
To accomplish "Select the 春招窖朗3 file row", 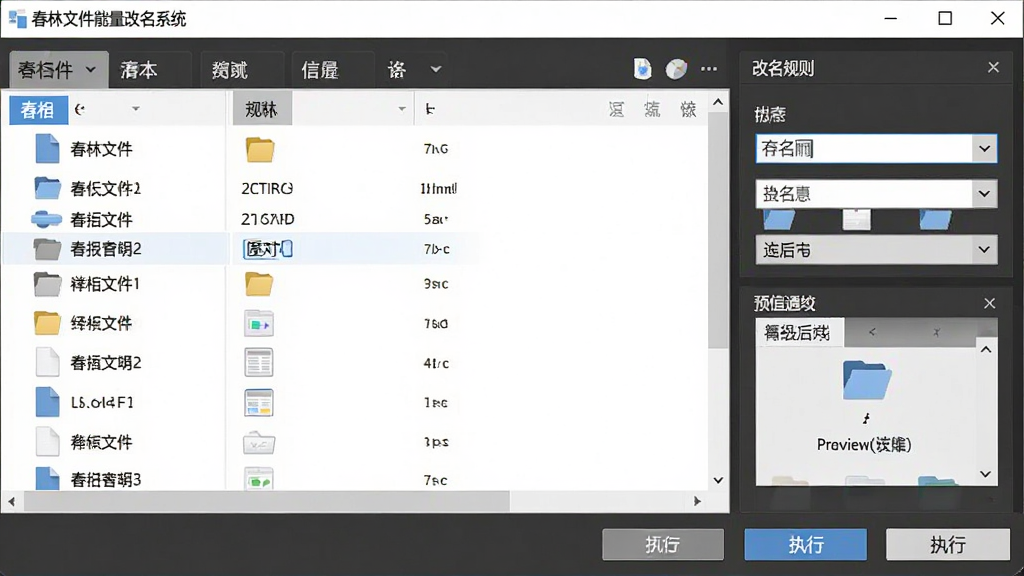I will coord(106,479).
